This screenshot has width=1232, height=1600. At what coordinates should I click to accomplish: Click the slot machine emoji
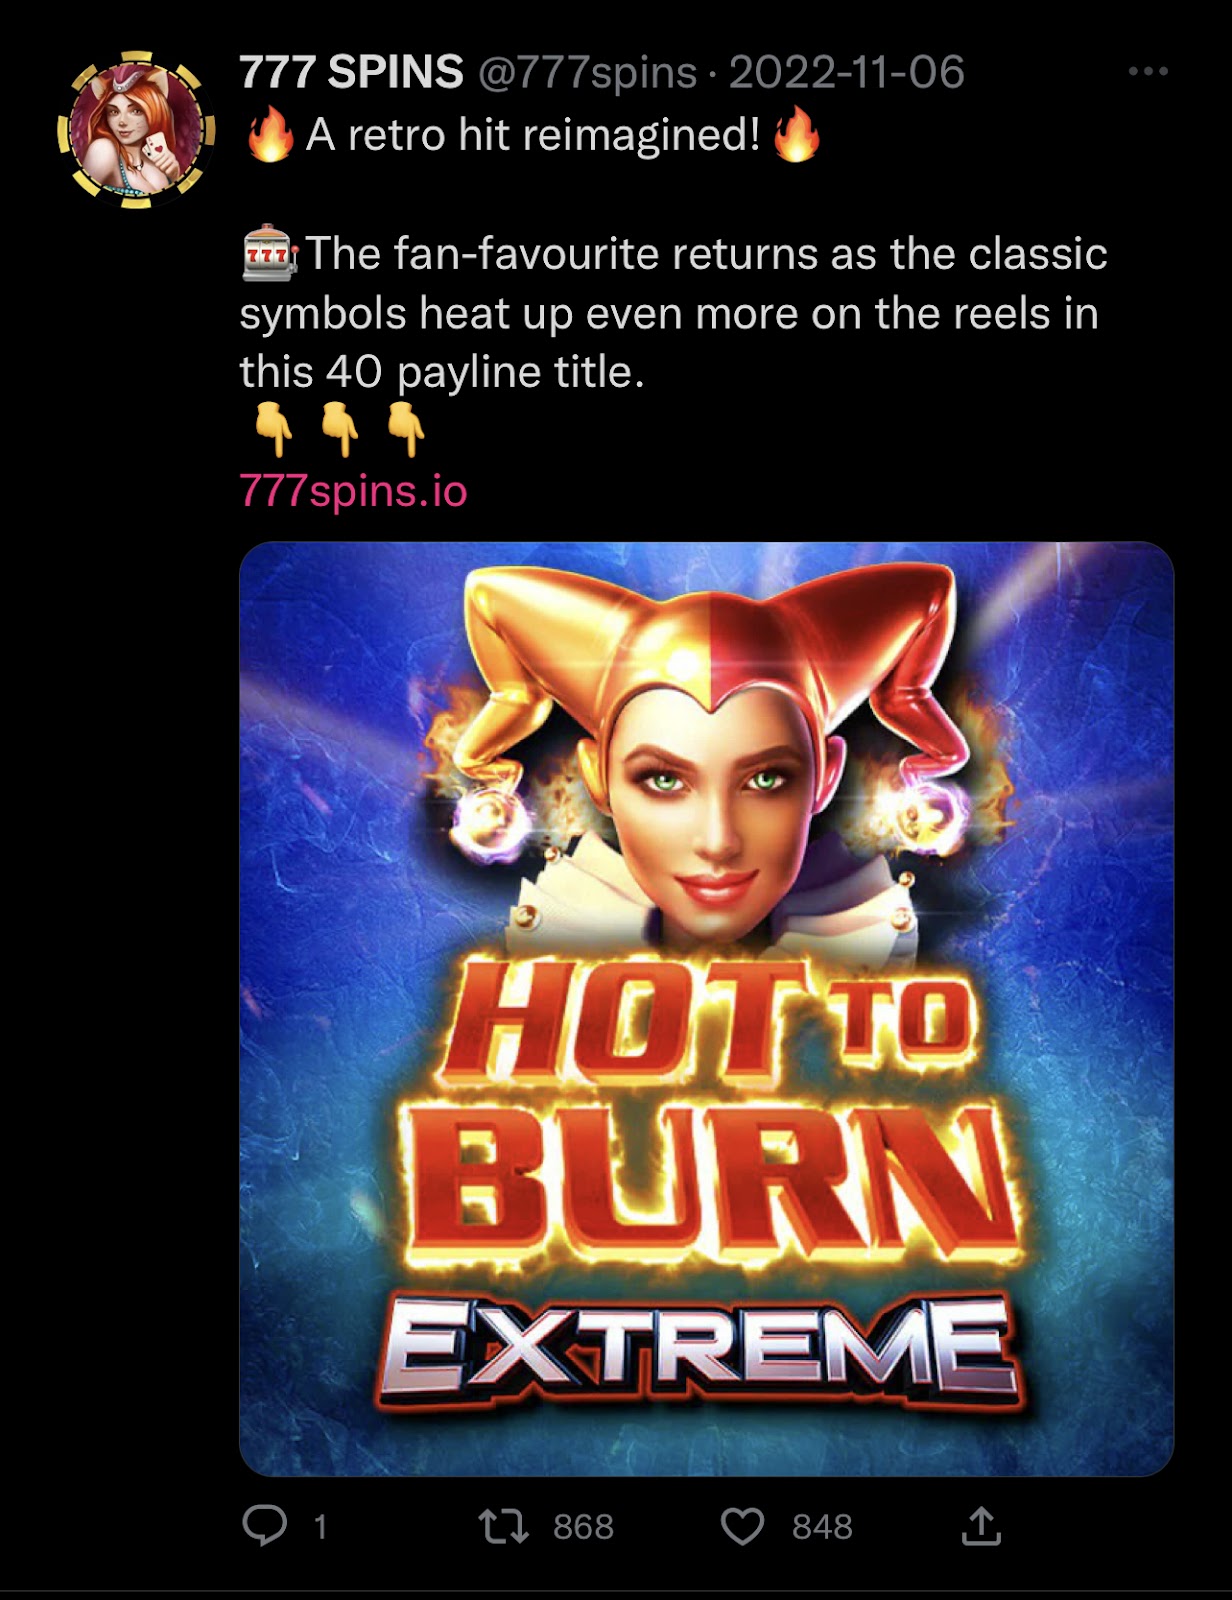[x=270, y=254]
